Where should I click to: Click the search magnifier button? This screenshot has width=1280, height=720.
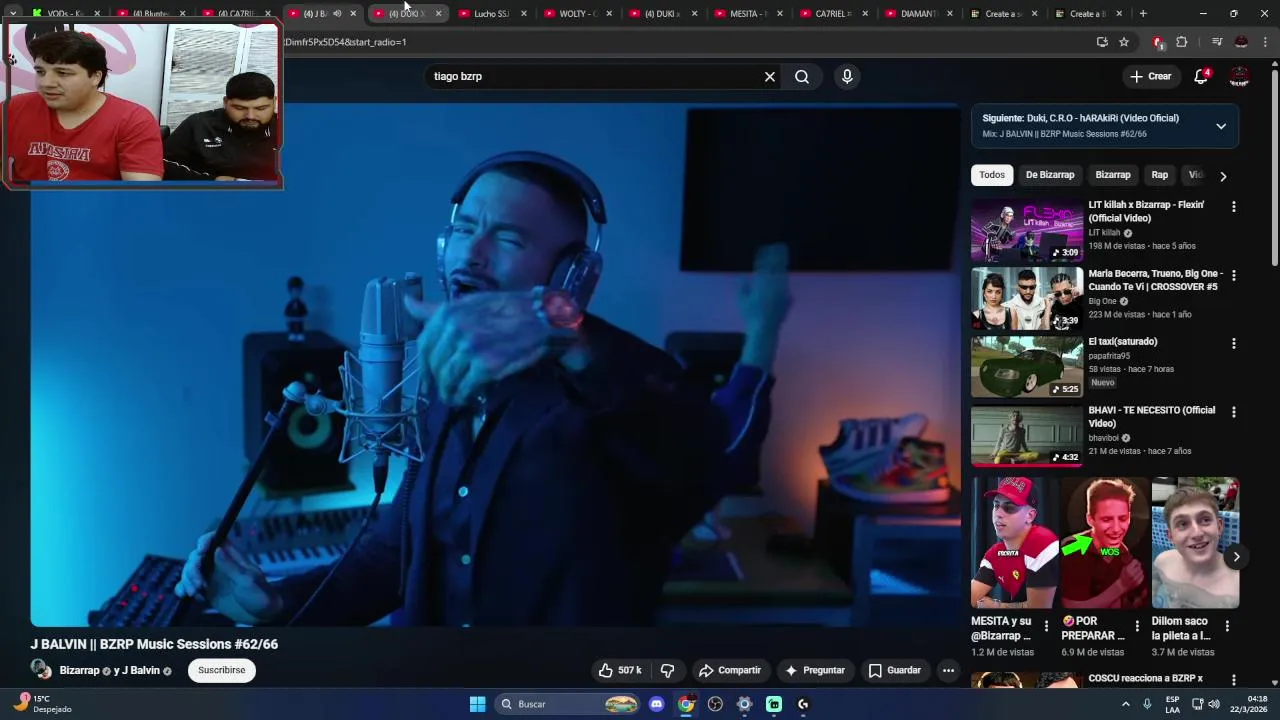click(802, 77)
